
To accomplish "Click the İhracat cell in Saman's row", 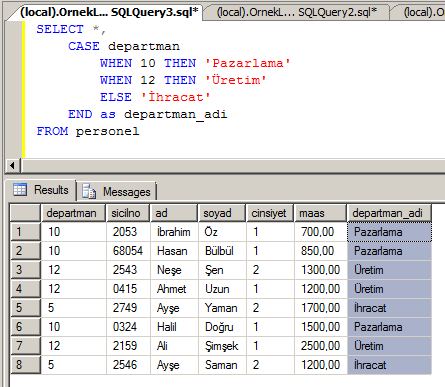I will [389, 365].
